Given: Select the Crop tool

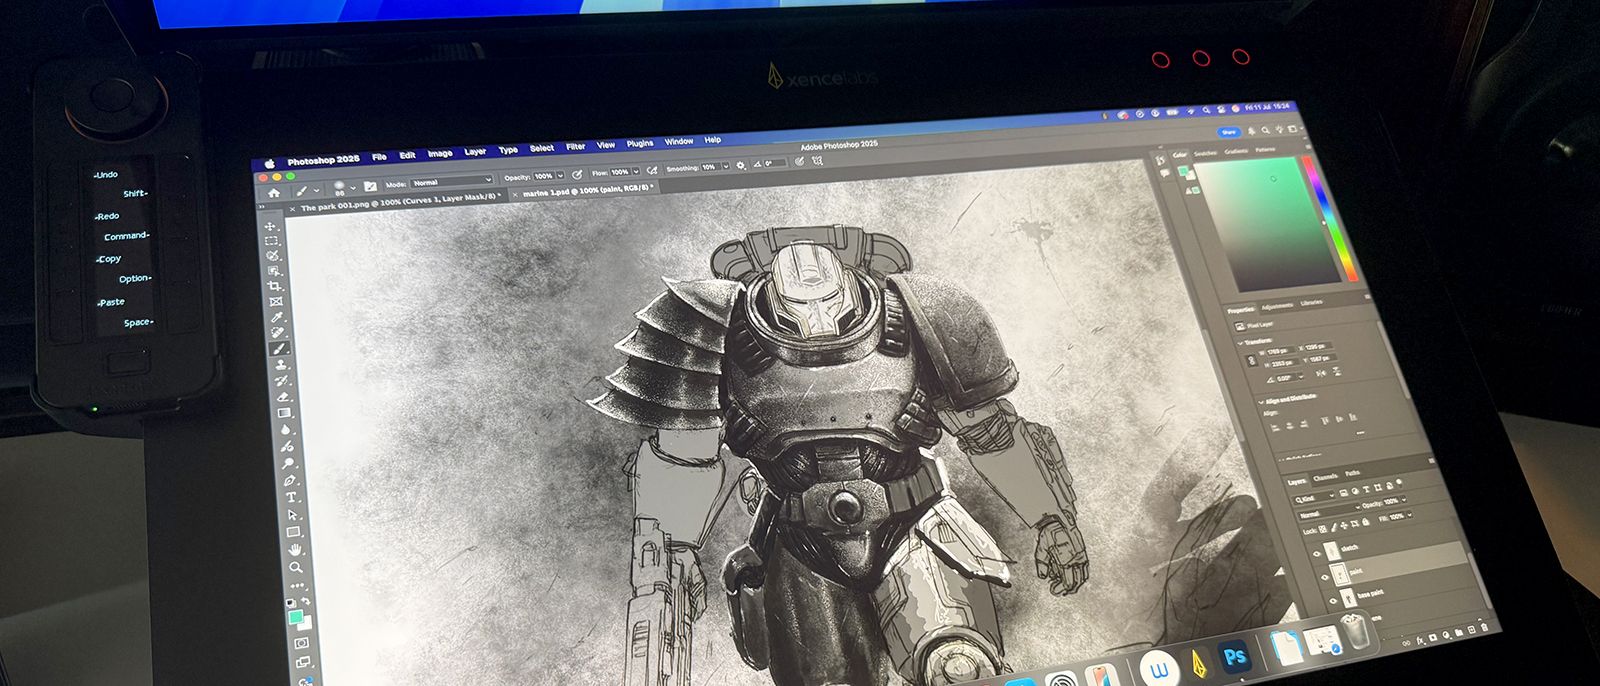Looking at the screenshot, I should (x=274, y=286).
